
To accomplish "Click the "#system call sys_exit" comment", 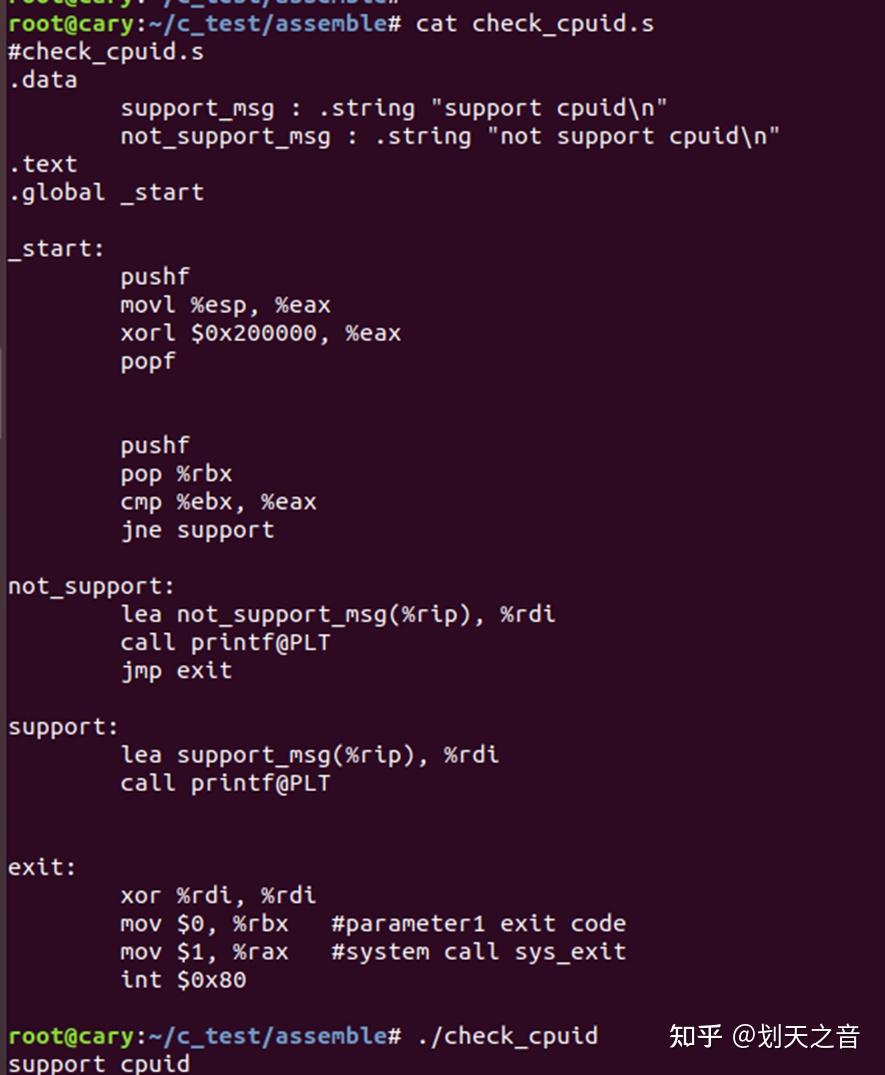I will (478, 951).
